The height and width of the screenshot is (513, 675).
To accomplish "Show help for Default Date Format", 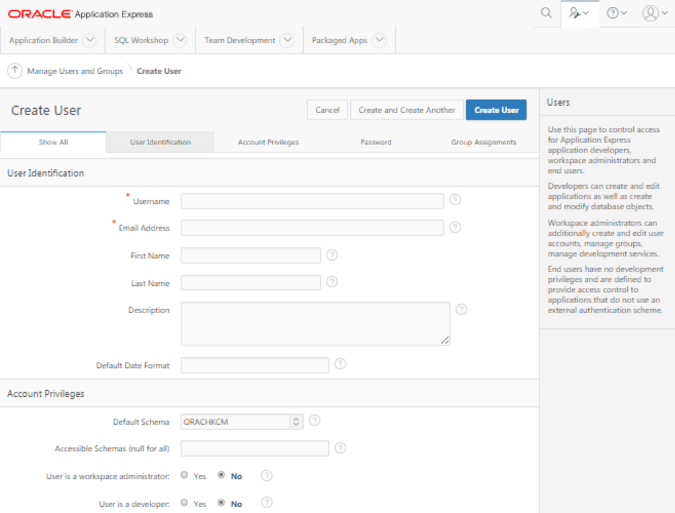I will (340, 364).
